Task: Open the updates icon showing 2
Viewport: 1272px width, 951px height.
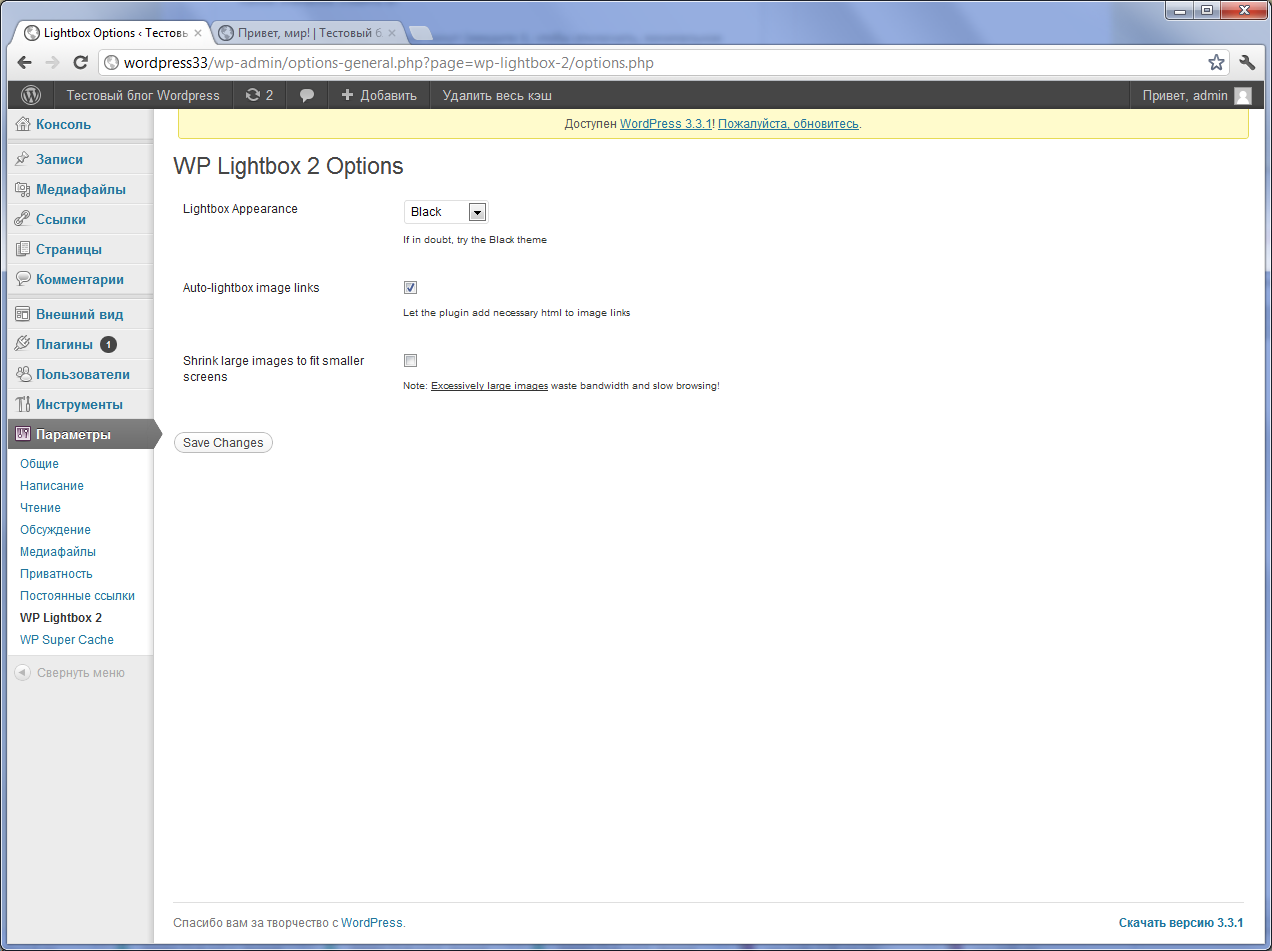Action: [259, 95]
